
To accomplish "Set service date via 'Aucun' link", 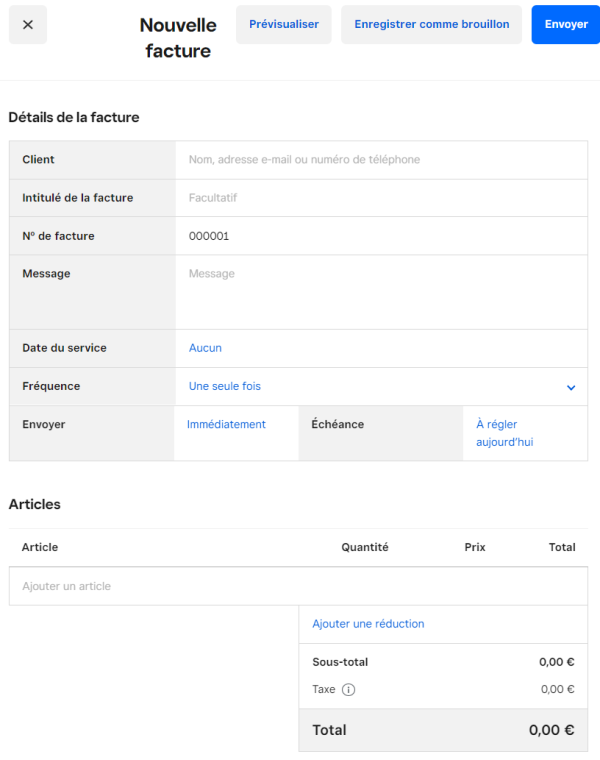I will coord(205,348).
